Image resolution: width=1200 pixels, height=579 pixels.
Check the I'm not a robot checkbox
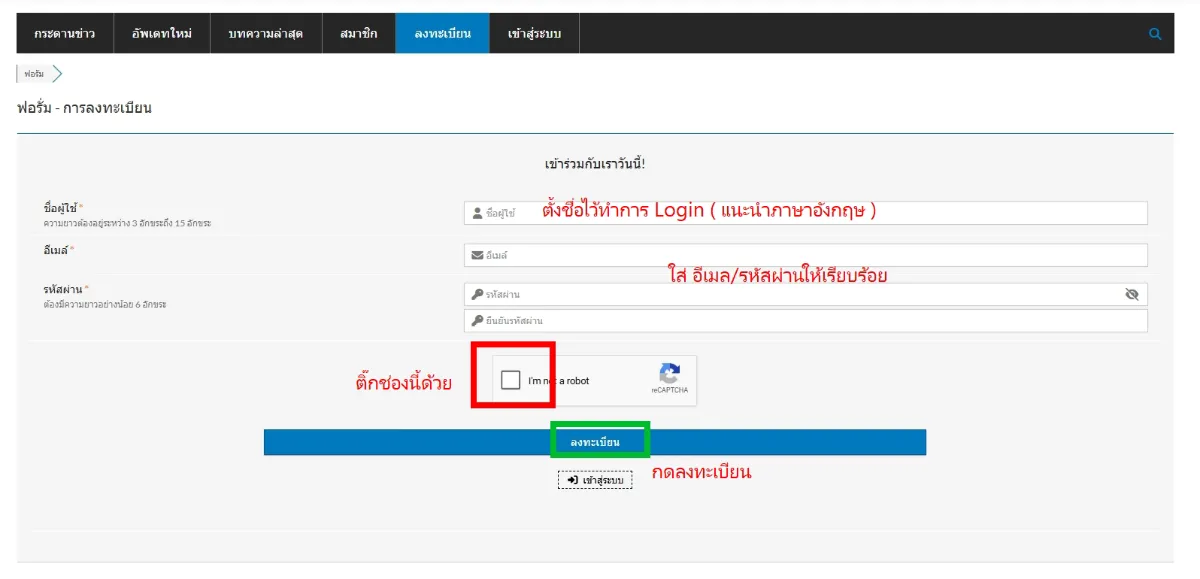click(x=511, y=380)
